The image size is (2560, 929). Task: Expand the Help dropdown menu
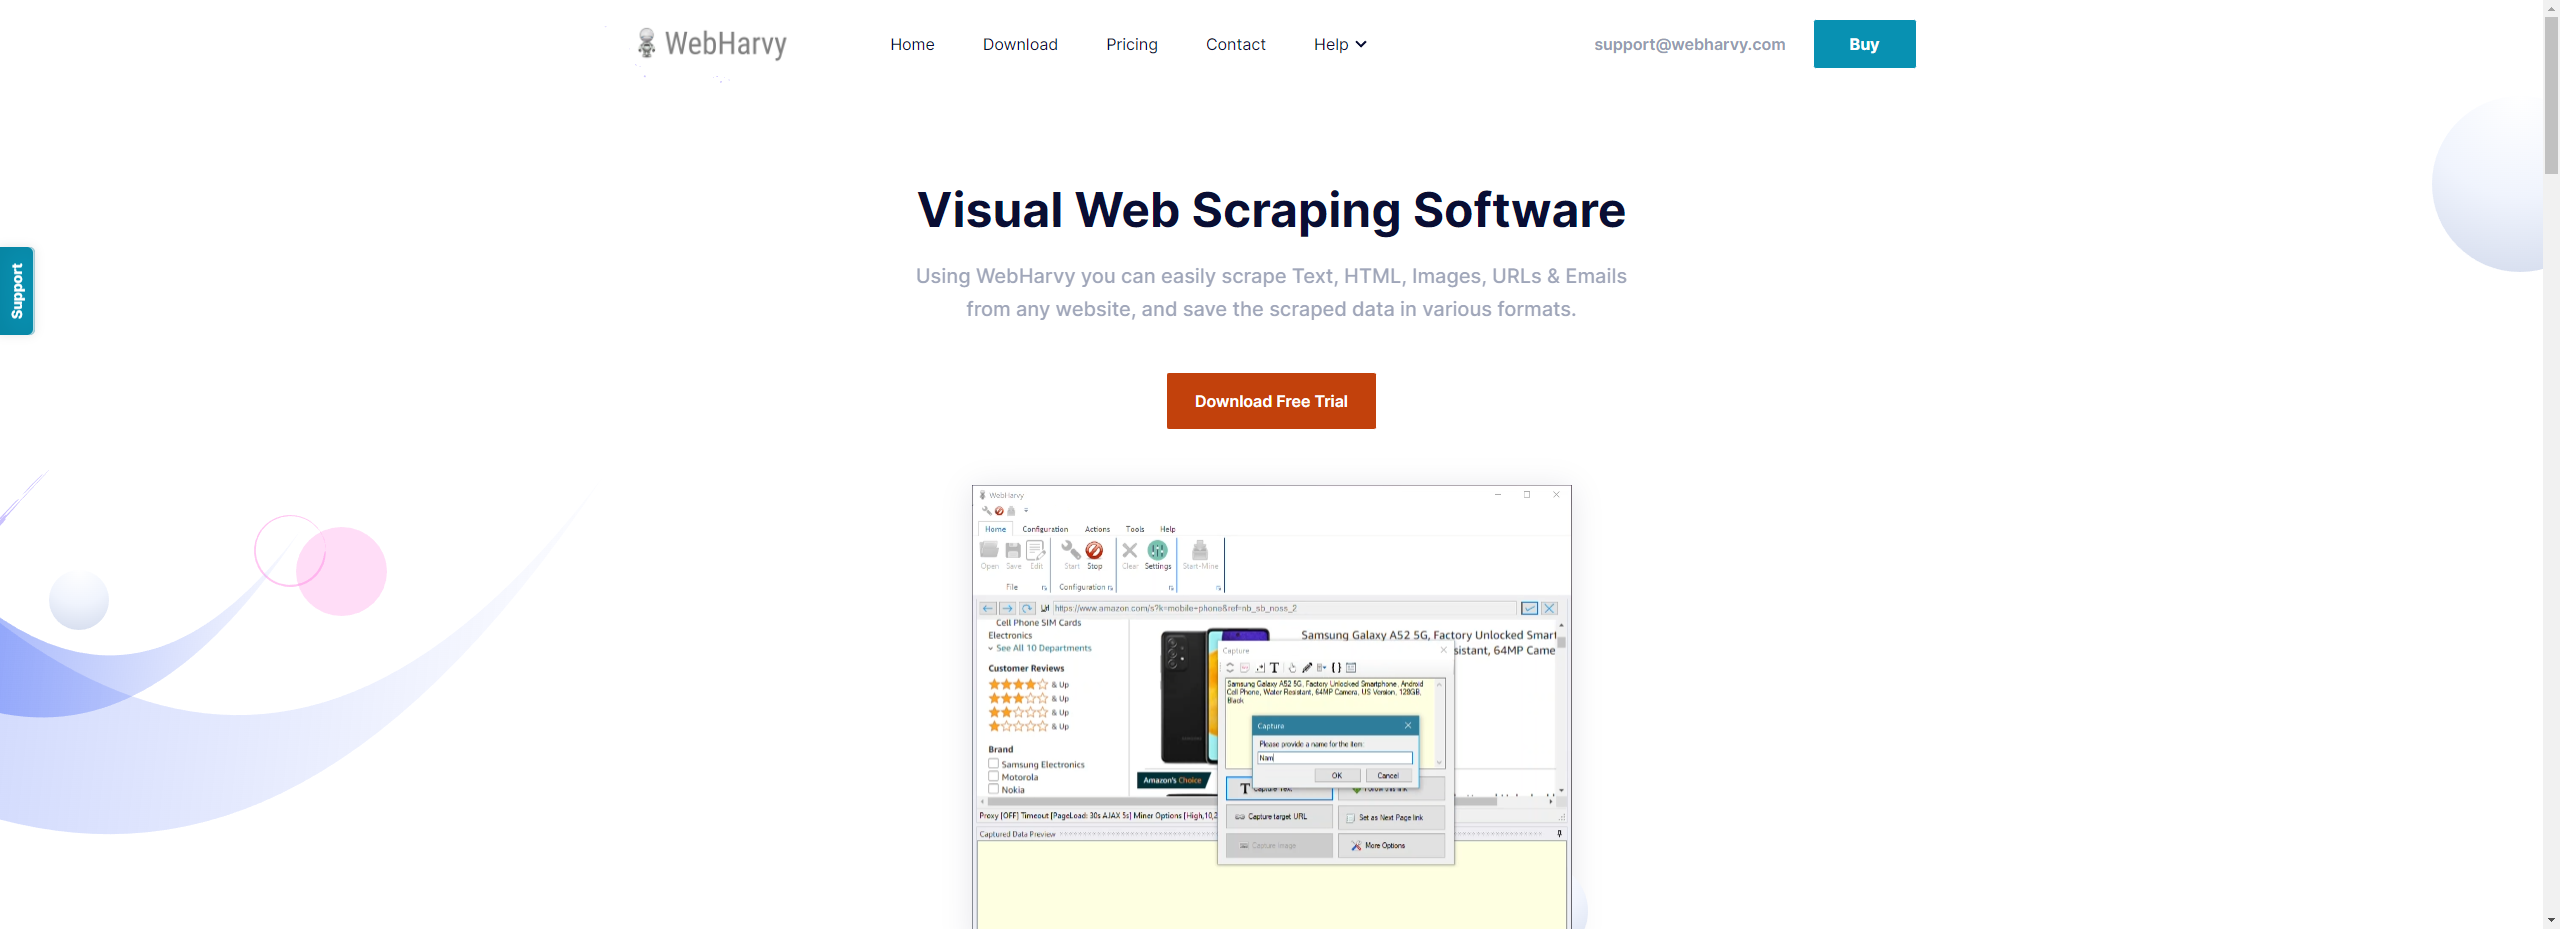pos(1340,44)
